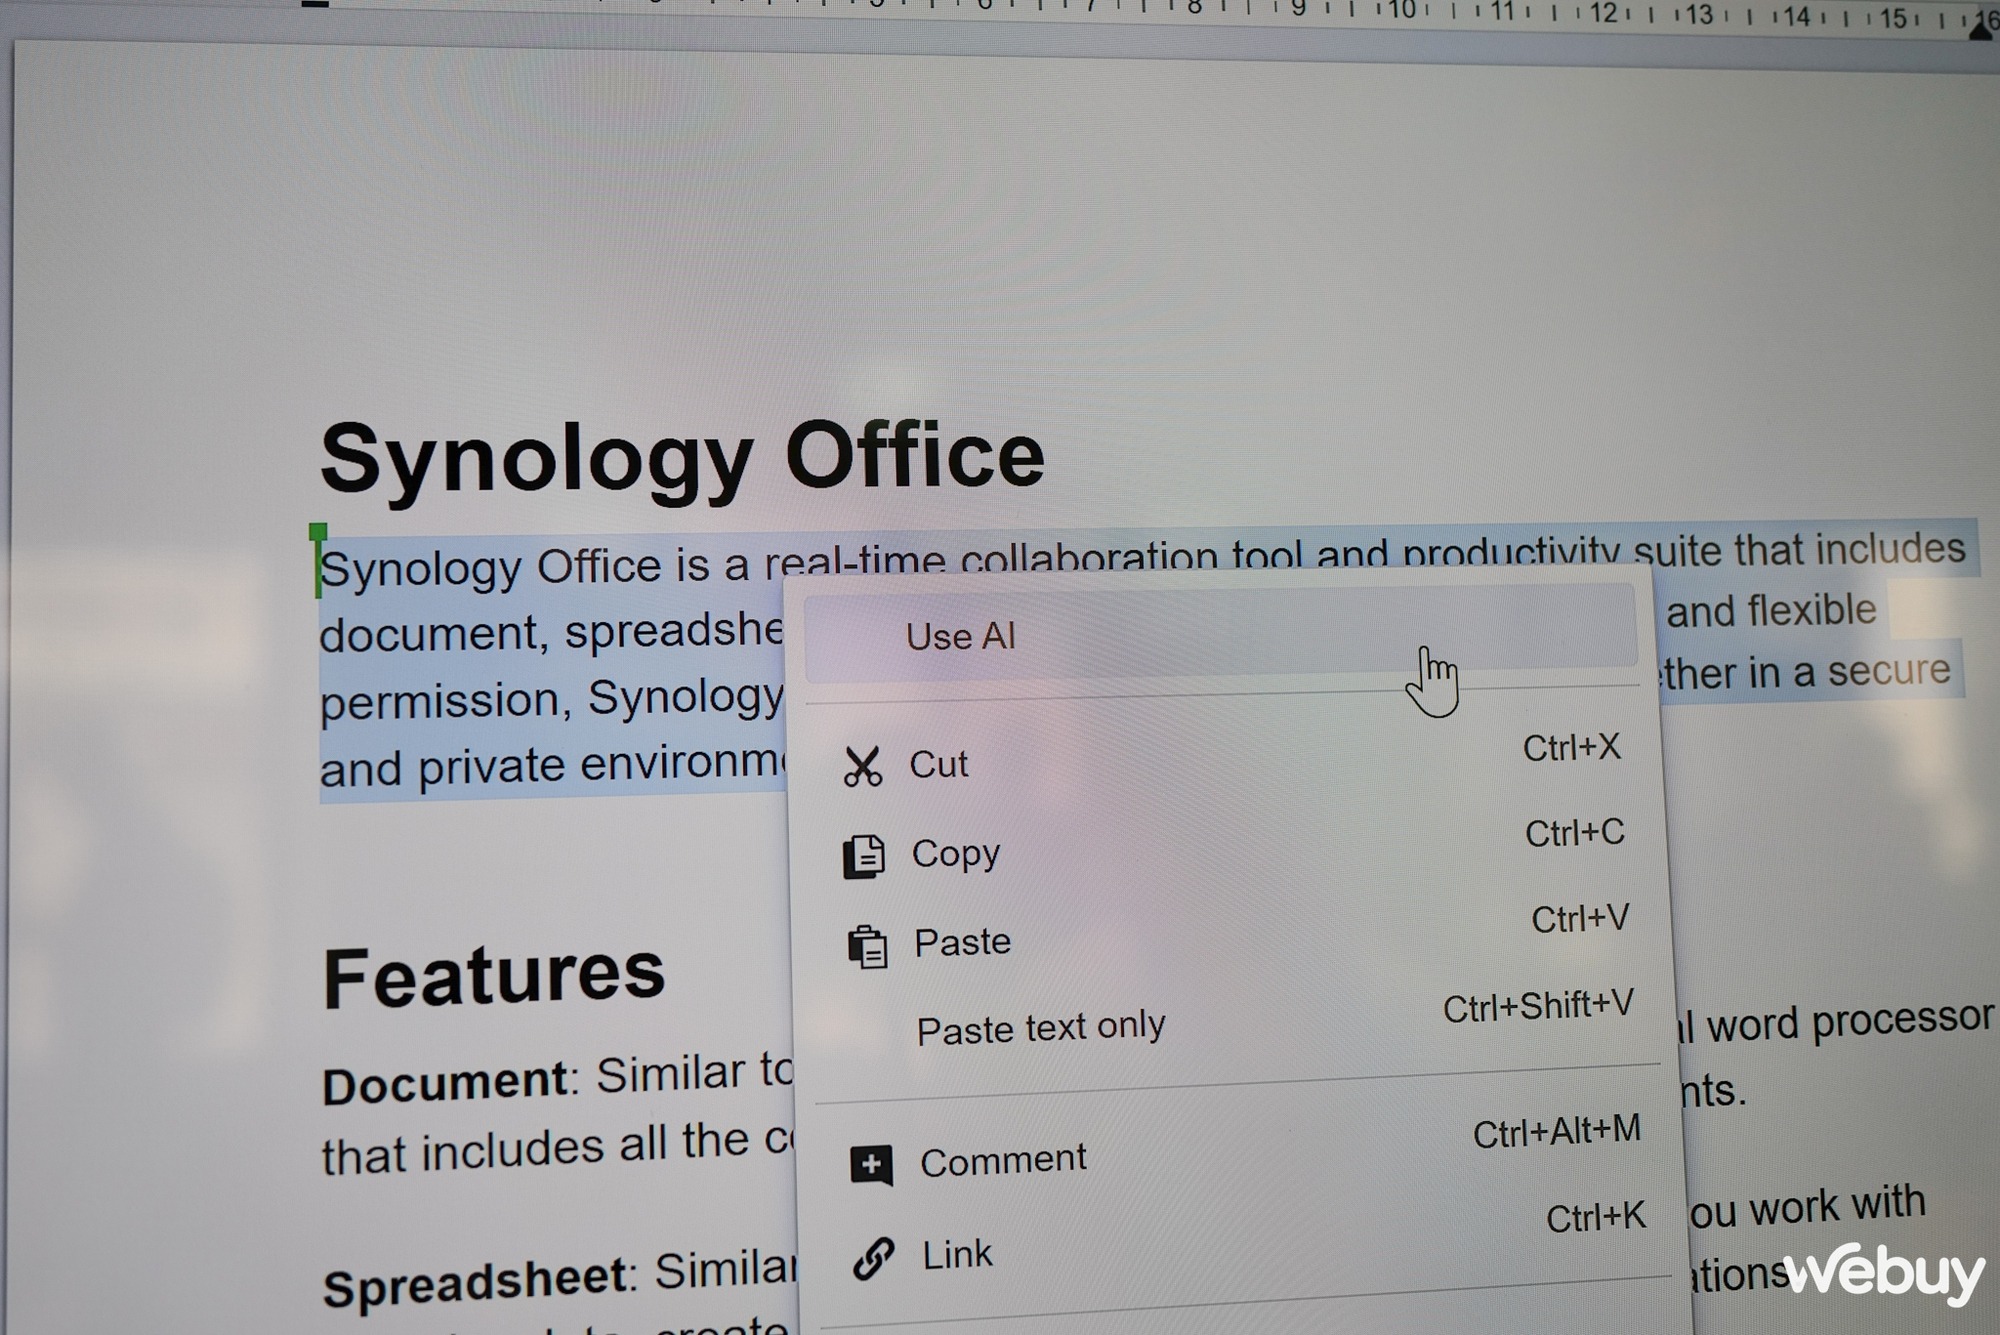Click the Comment plus-bubble icon
Screen dimensions: 2000x1335
point(871,1165)
